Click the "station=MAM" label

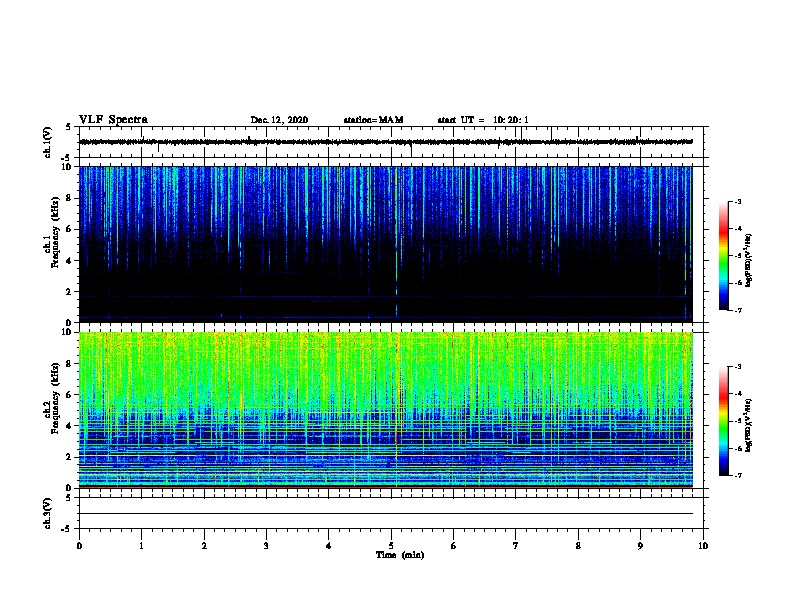(373, 120)
